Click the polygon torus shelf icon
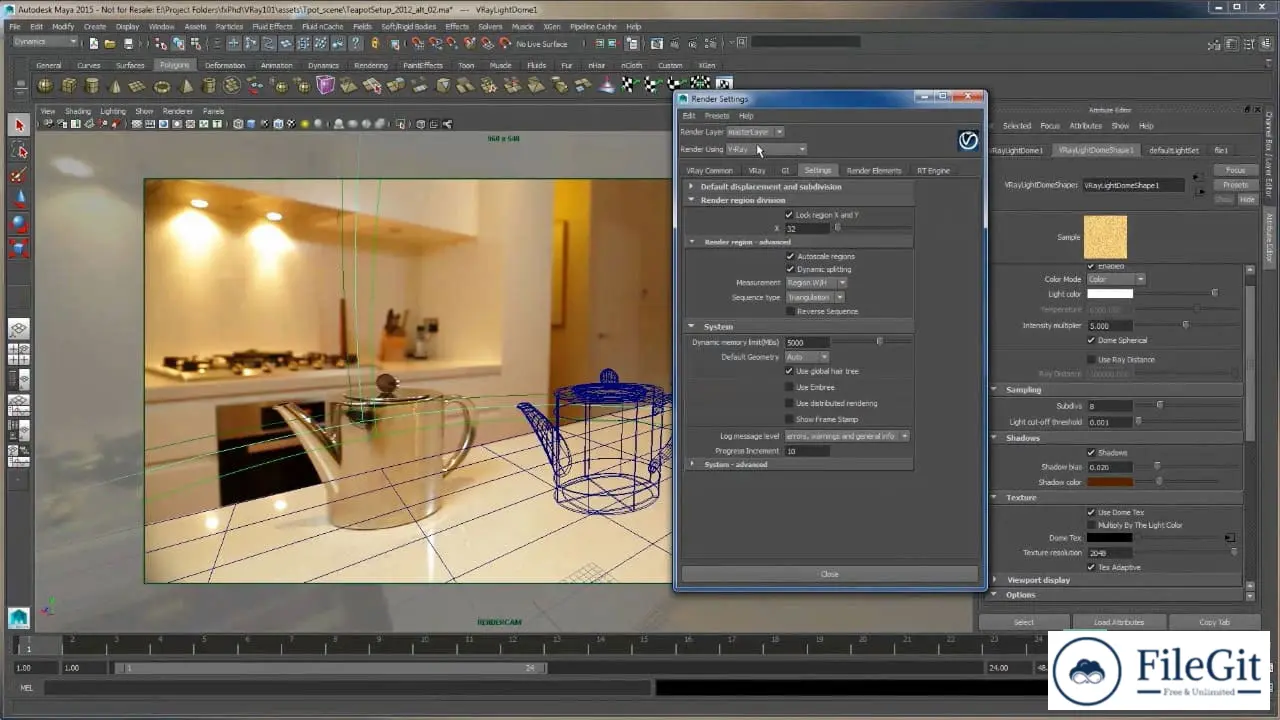The width and height of the screenshot is (1280, 720). point(162,86)
